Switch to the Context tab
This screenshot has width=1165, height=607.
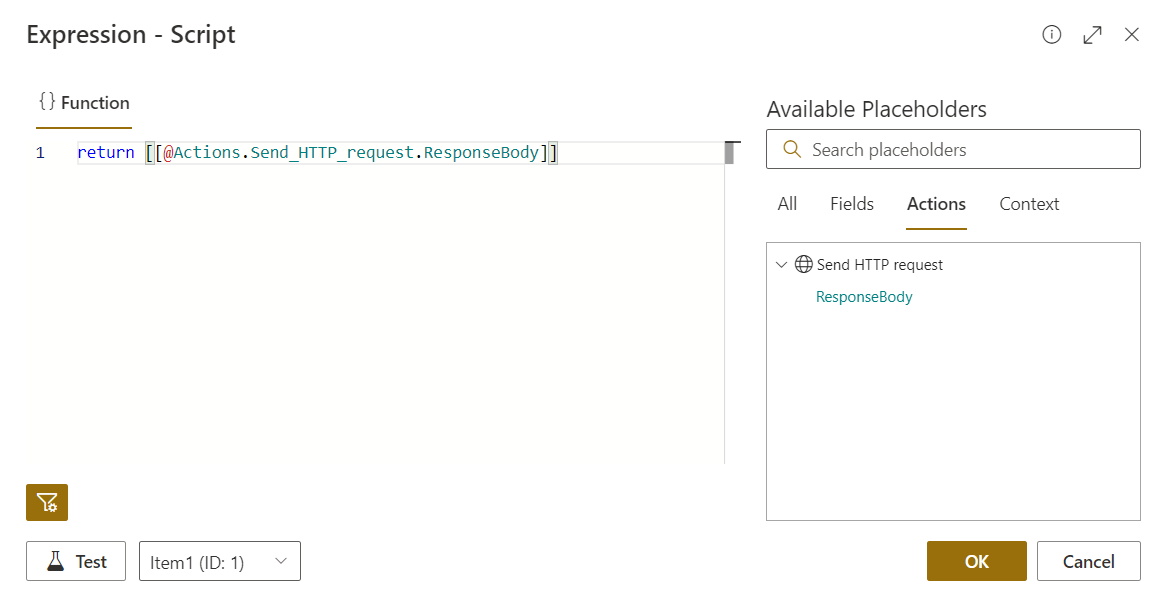coord(1028,204)
